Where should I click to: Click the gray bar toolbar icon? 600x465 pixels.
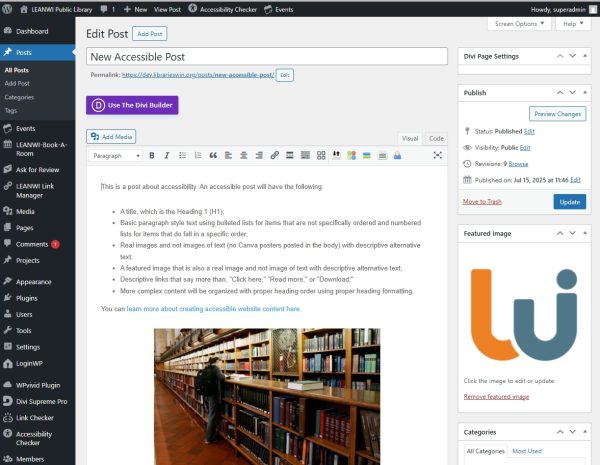pos(382,155)
